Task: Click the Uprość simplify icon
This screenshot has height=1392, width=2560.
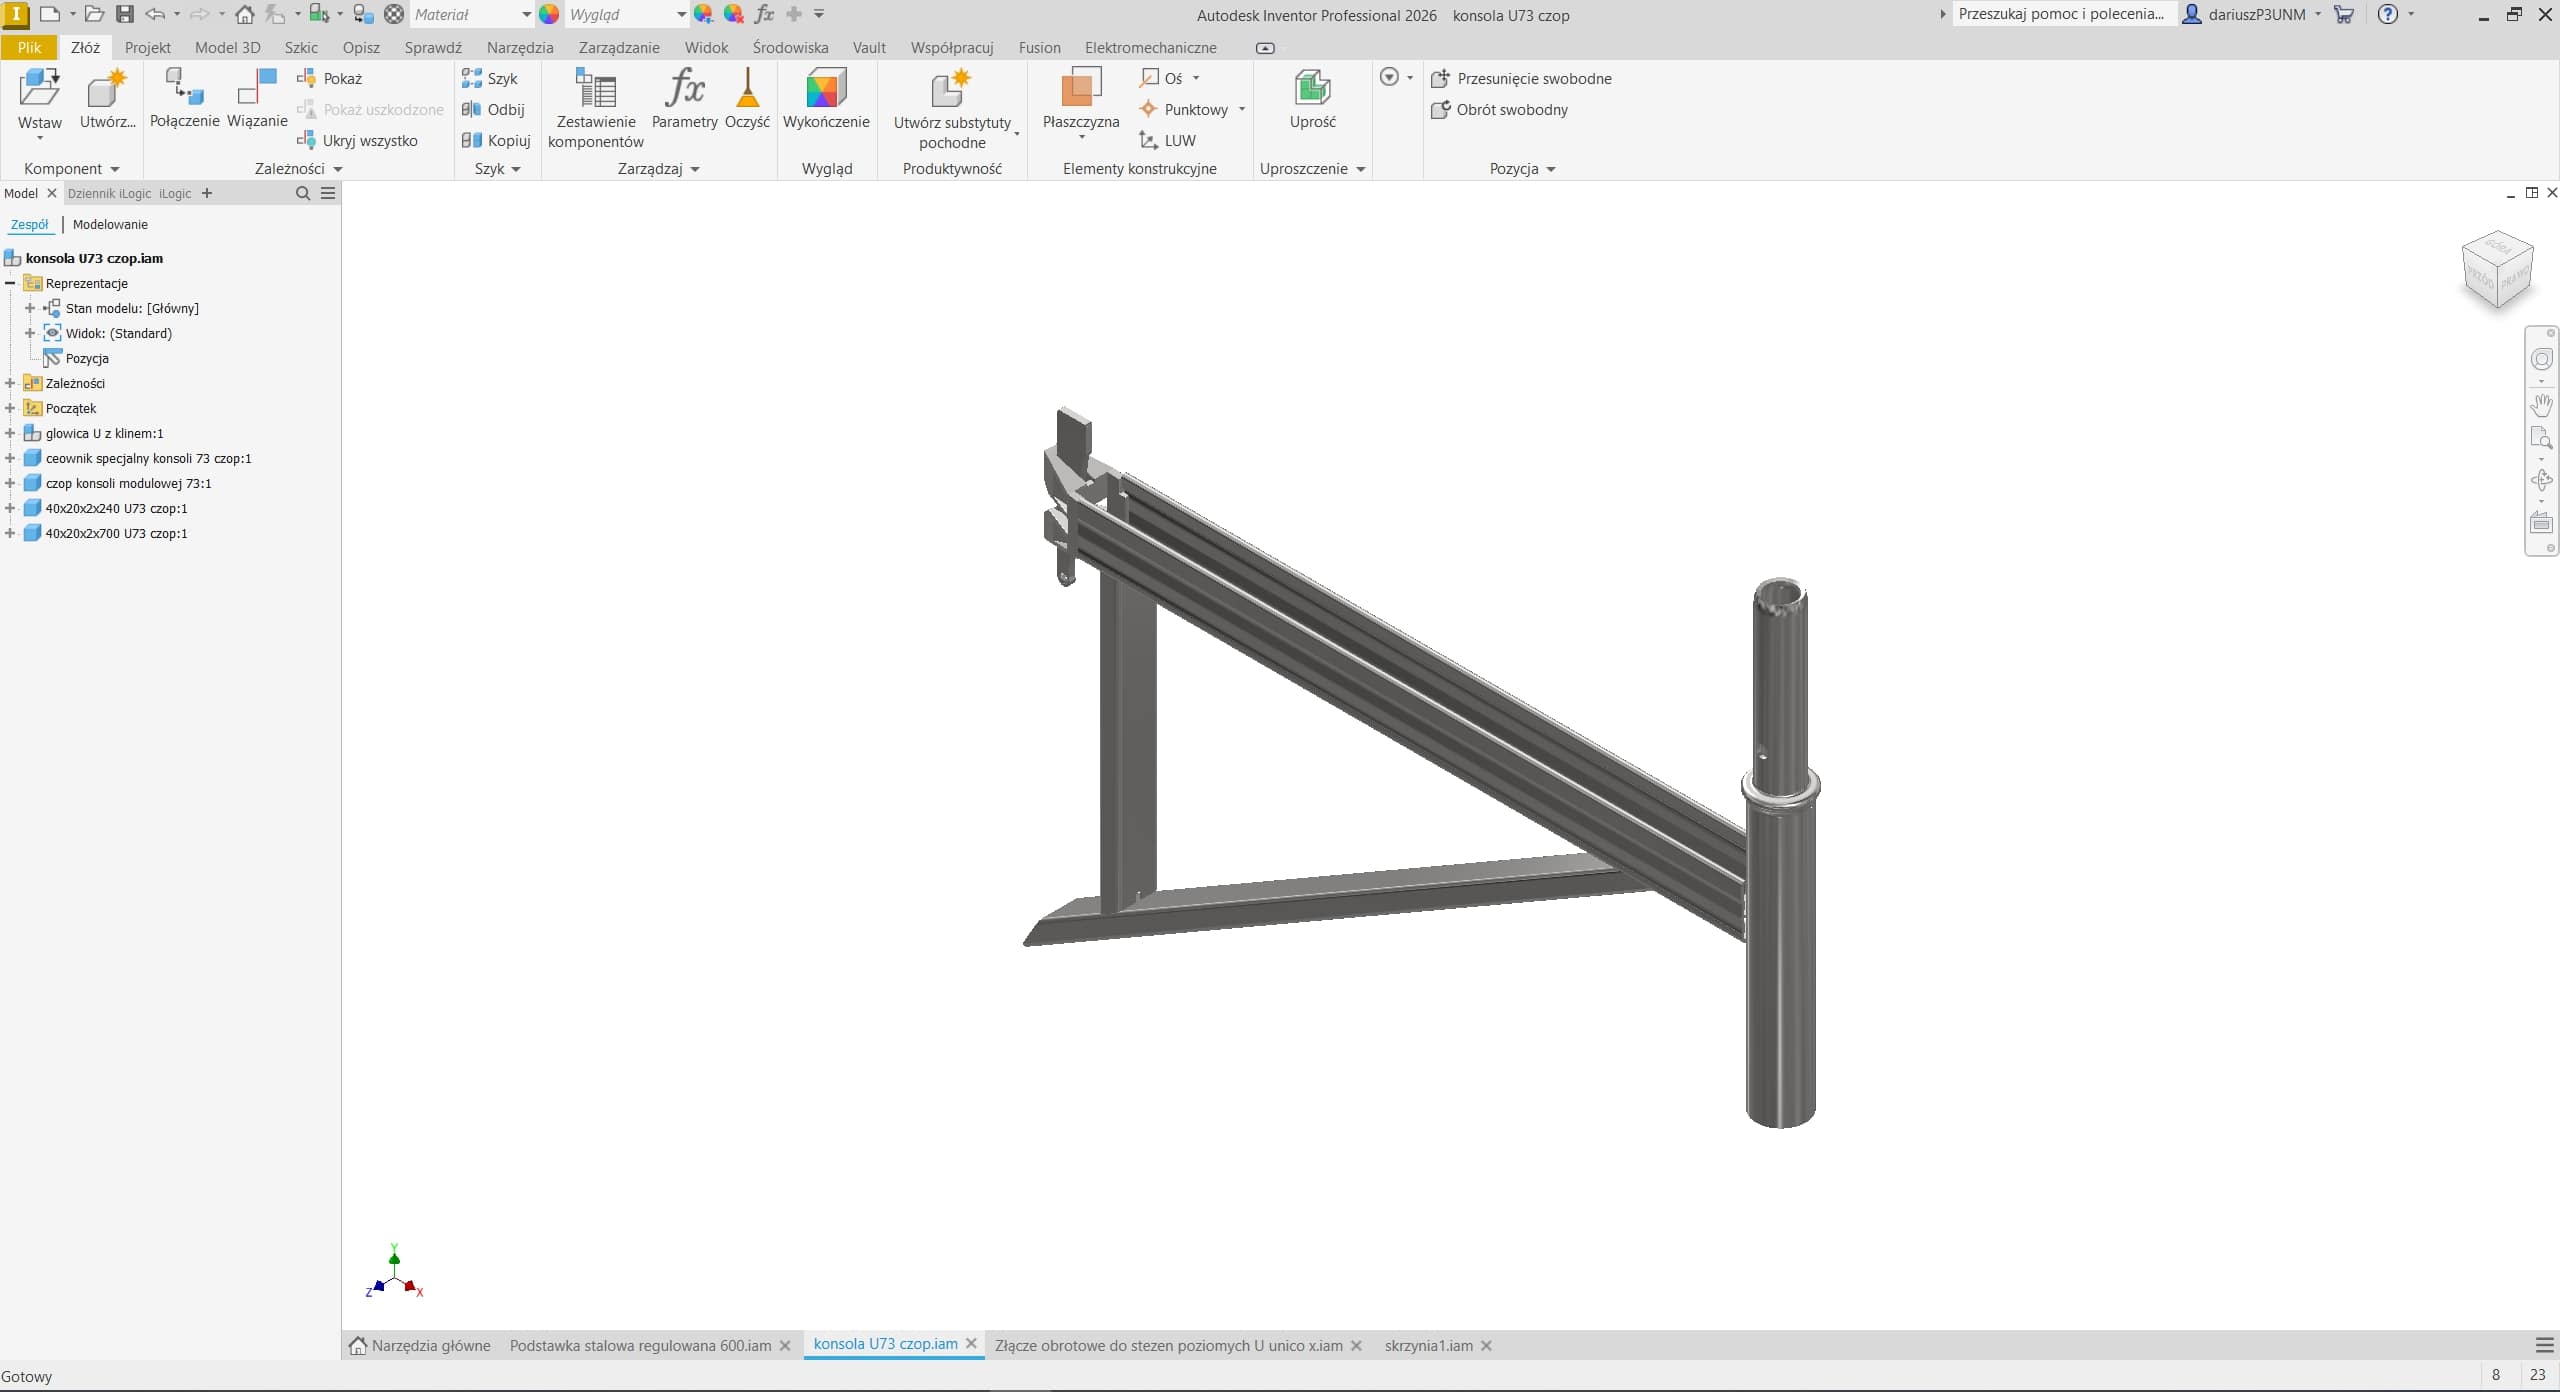Action: click(1312, 88)
